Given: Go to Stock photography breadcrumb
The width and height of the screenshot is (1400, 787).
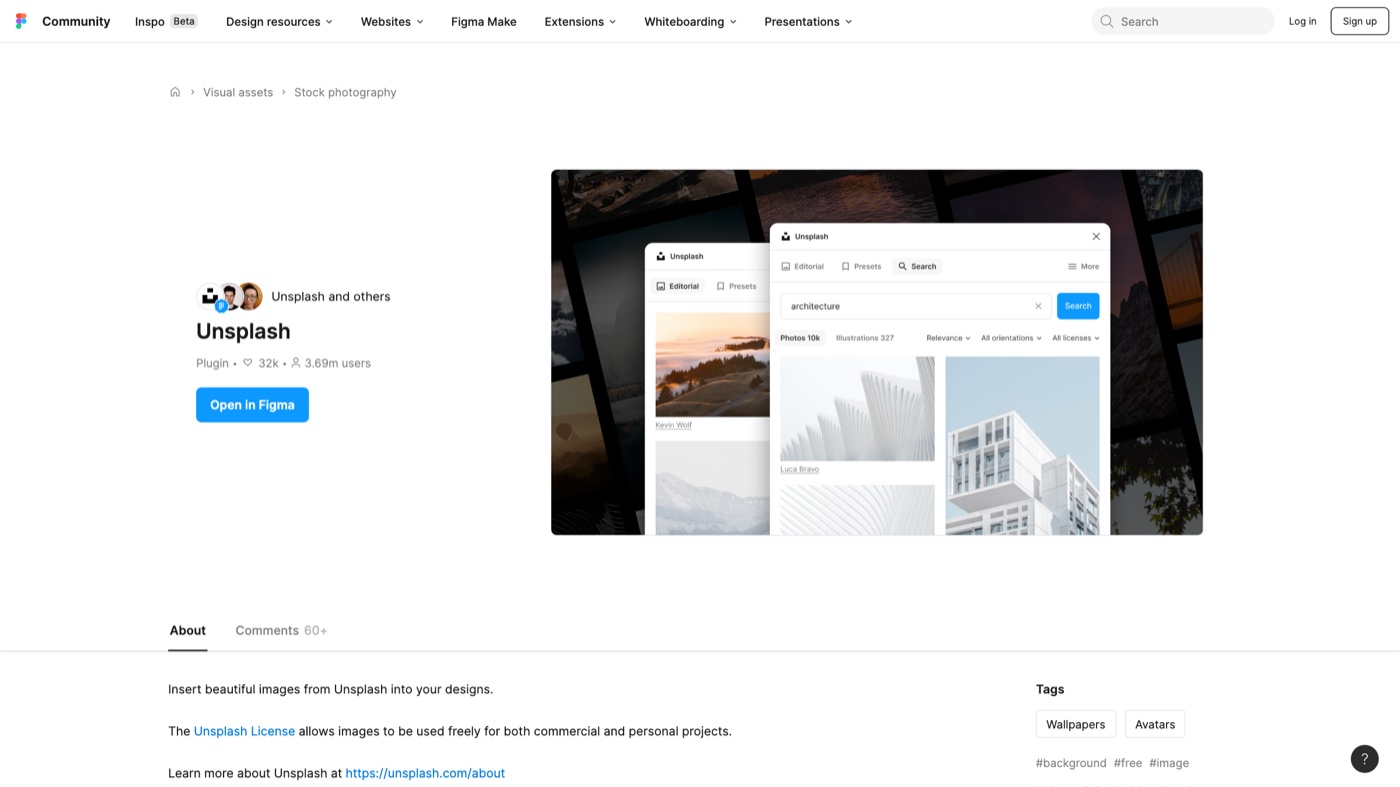Looking at the screenshot, I should [x=345, y=92].
